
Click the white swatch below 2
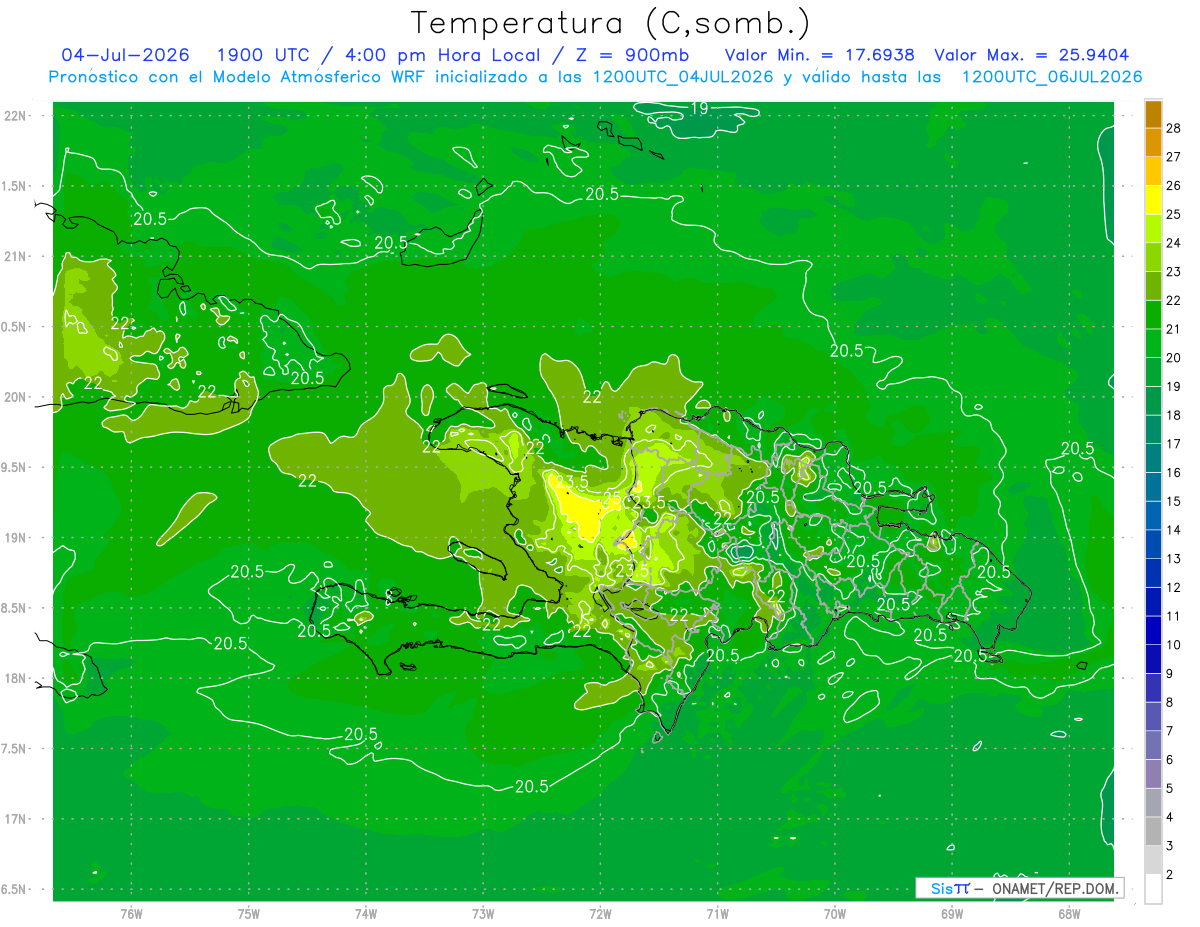(1153, 889)
